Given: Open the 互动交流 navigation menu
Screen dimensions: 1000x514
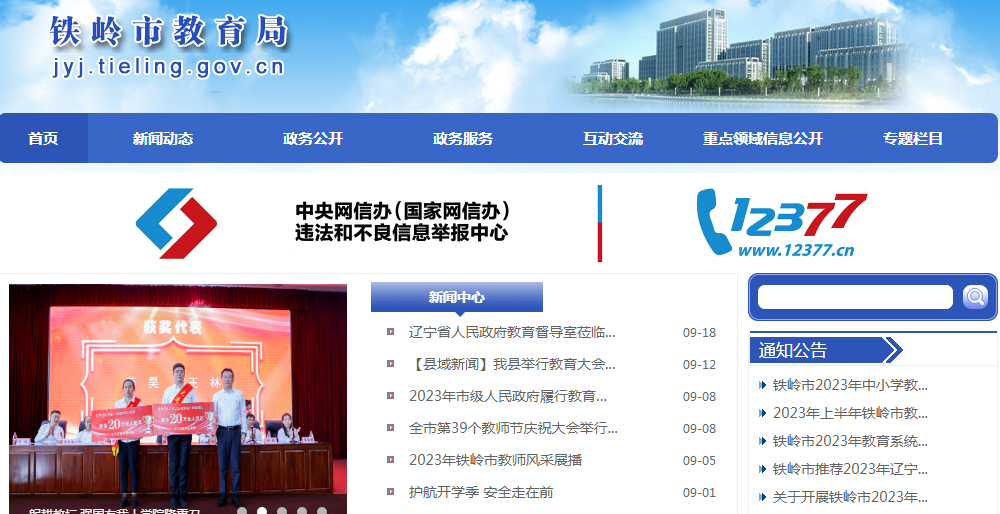Looking at the screenshot, I should coord(613,138).
